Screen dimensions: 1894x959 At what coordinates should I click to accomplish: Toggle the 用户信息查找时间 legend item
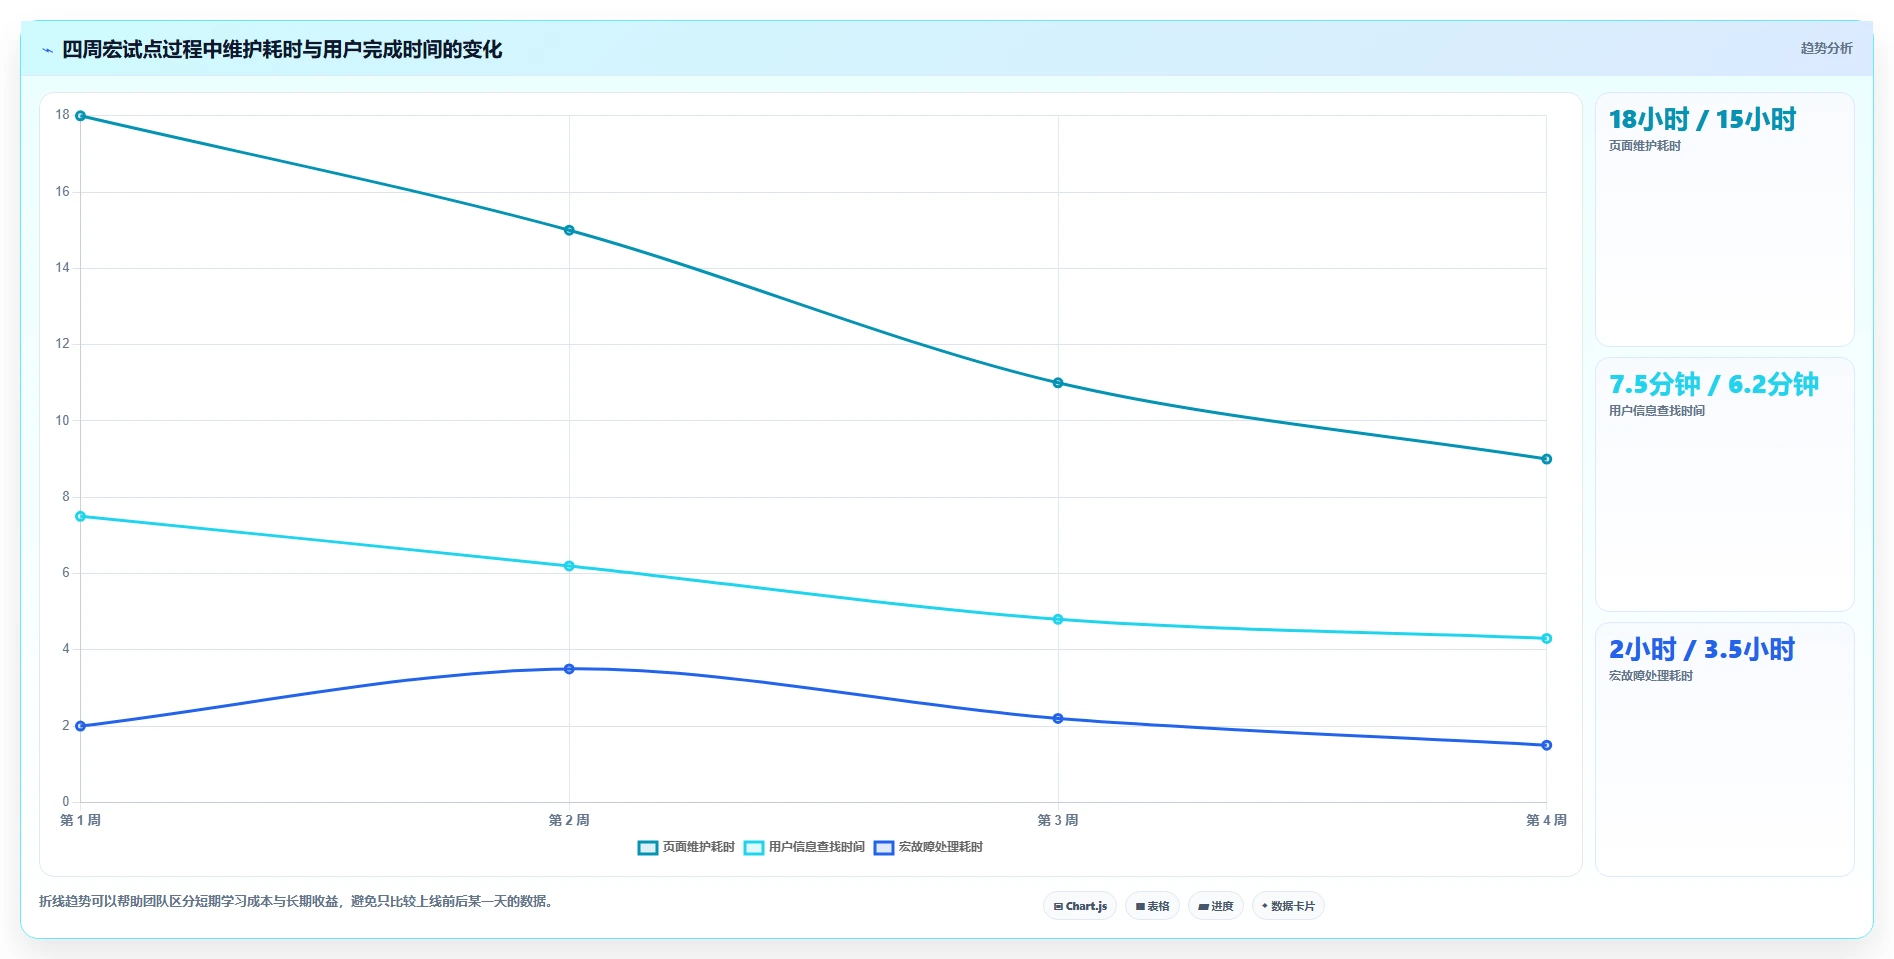click(804, 847)
